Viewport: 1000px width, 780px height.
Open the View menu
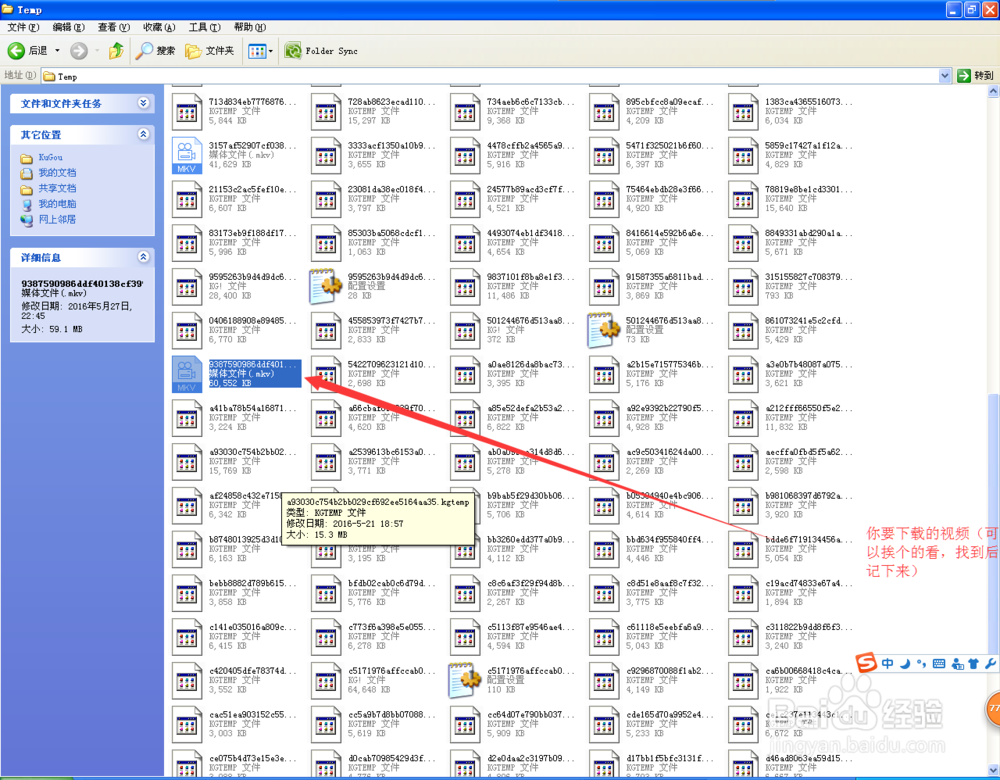[114, 27]
